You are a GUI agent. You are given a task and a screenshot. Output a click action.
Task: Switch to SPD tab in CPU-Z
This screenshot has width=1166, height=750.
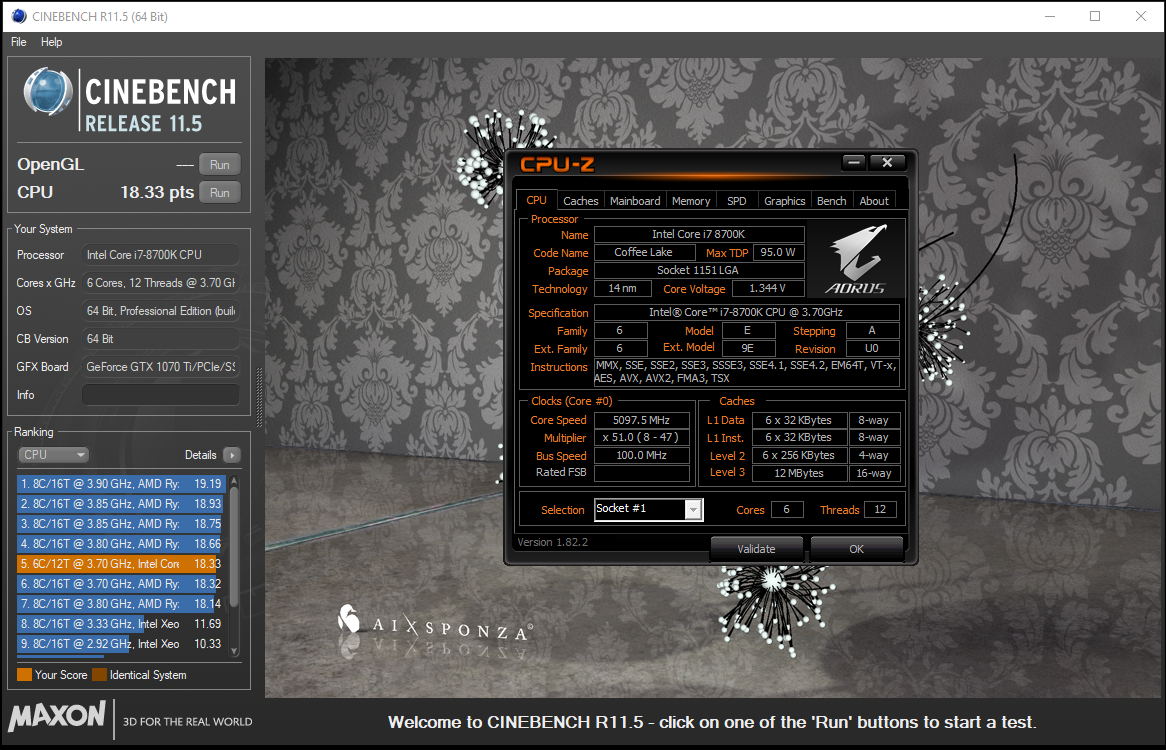(736, 201)
